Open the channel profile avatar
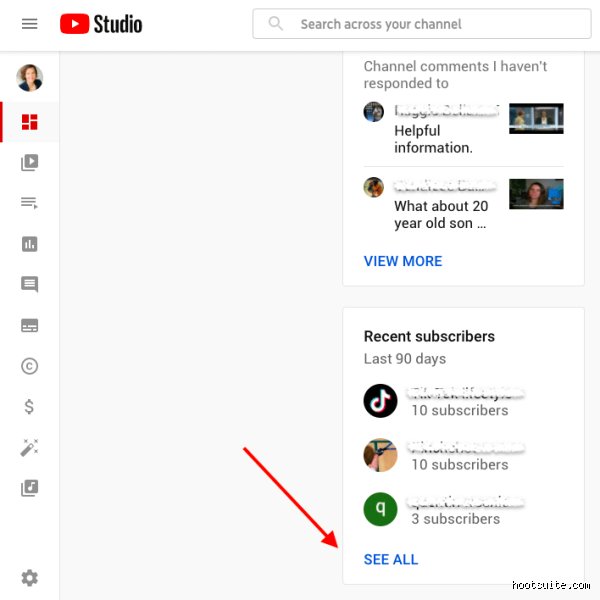Viewport: 600px width, 600px height. tap(29, 78)
